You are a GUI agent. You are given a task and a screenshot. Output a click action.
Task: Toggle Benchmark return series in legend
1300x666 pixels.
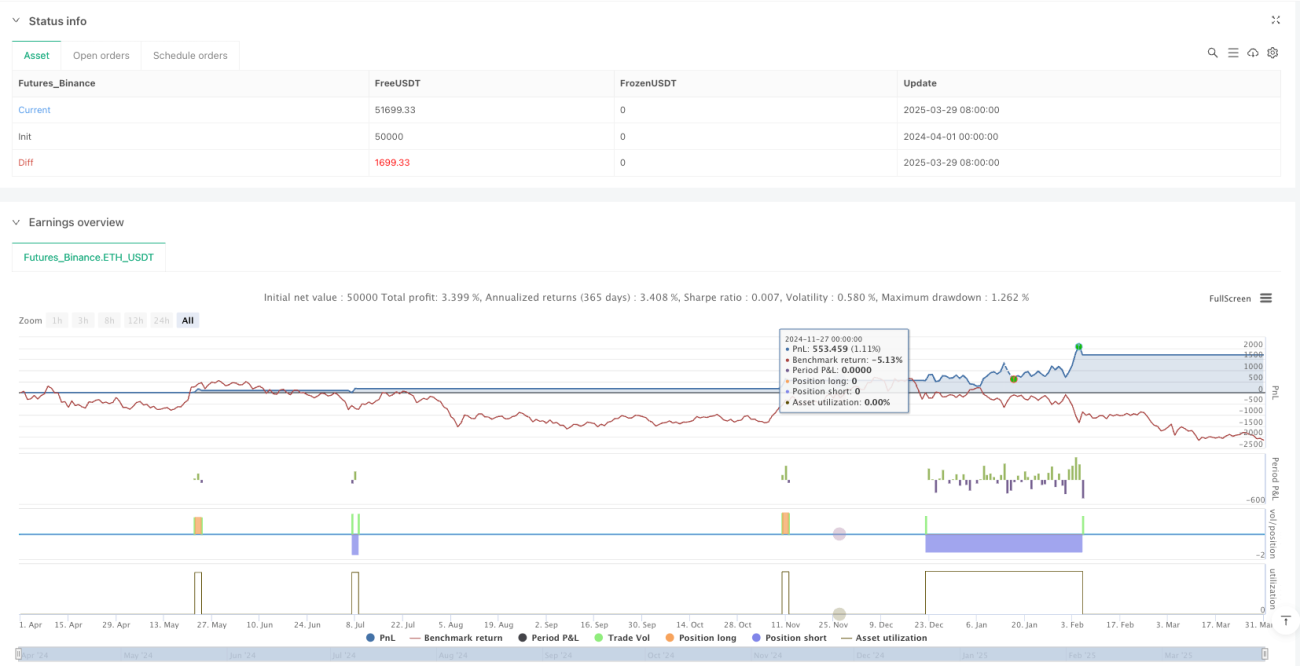(x=455, y=637)
